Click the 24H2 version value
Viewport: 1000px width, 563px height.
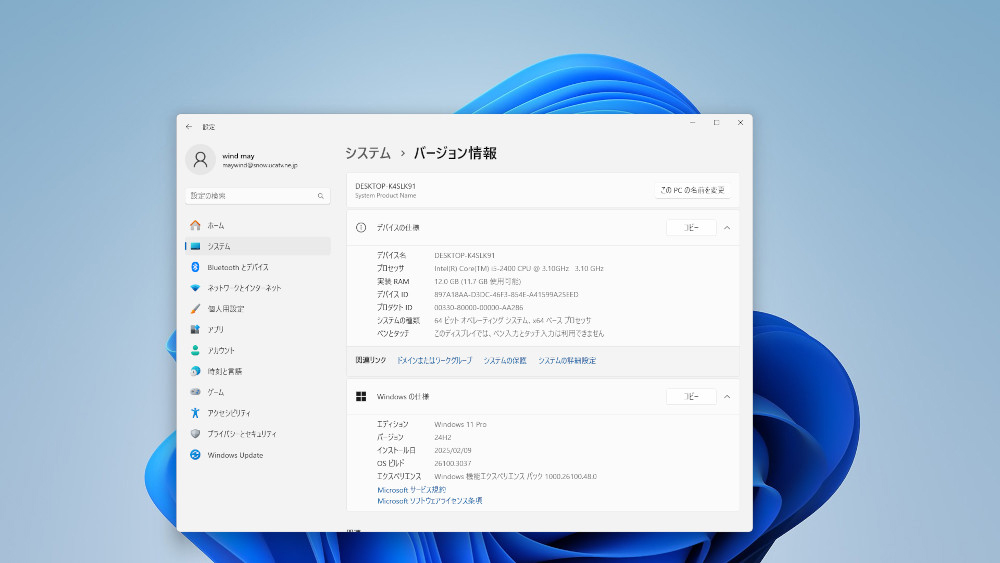click(443, 437)
